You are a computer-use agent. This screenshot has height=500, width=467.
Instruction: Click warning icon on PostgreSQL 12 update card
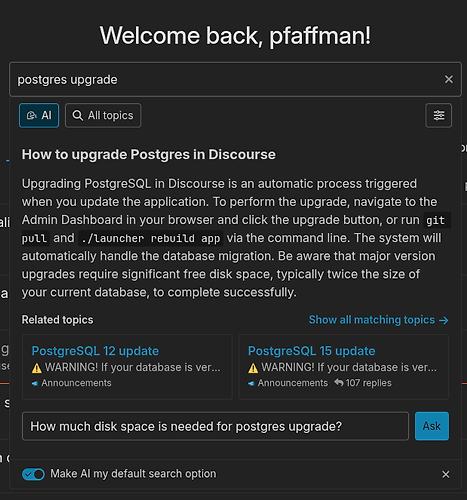click(x=37, y=368)
